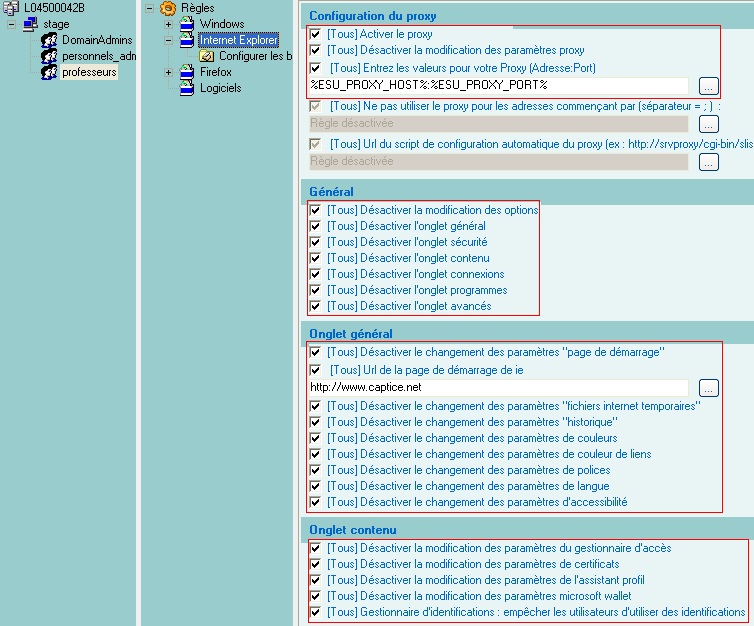
Task: Click the L04500042B server icon
Action: 13,8
